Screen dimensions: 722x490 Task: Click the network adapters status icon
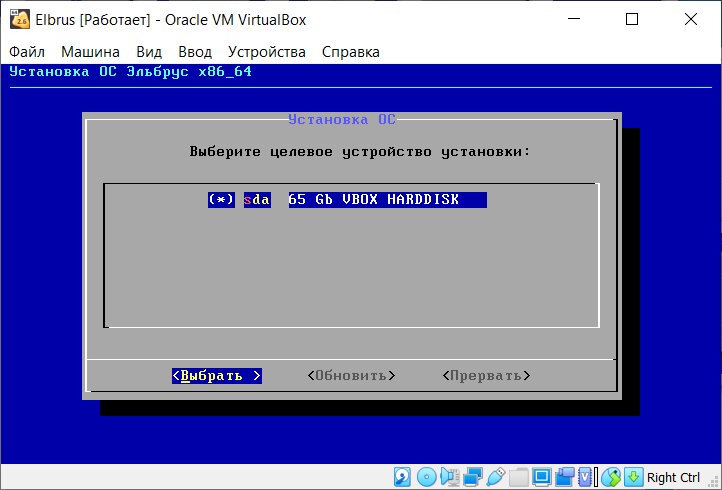pyautogui.click(x=473, y=477)
